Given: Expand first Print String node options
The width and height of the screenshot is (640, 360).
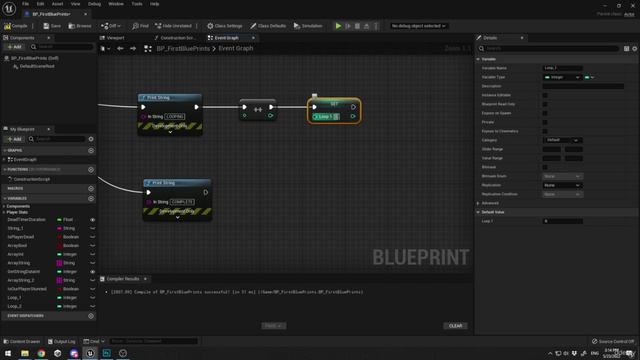Looking at the screenshot, I should (x=170, y=132).
